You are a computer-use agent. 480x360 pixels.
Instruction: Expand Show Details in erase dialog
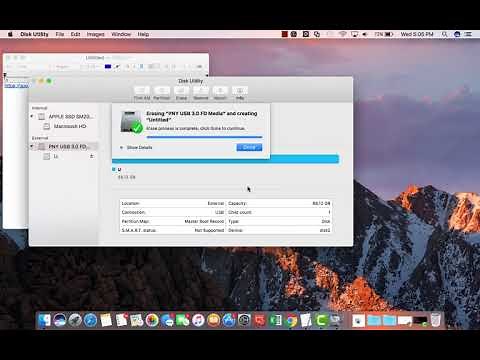point(136,147)
